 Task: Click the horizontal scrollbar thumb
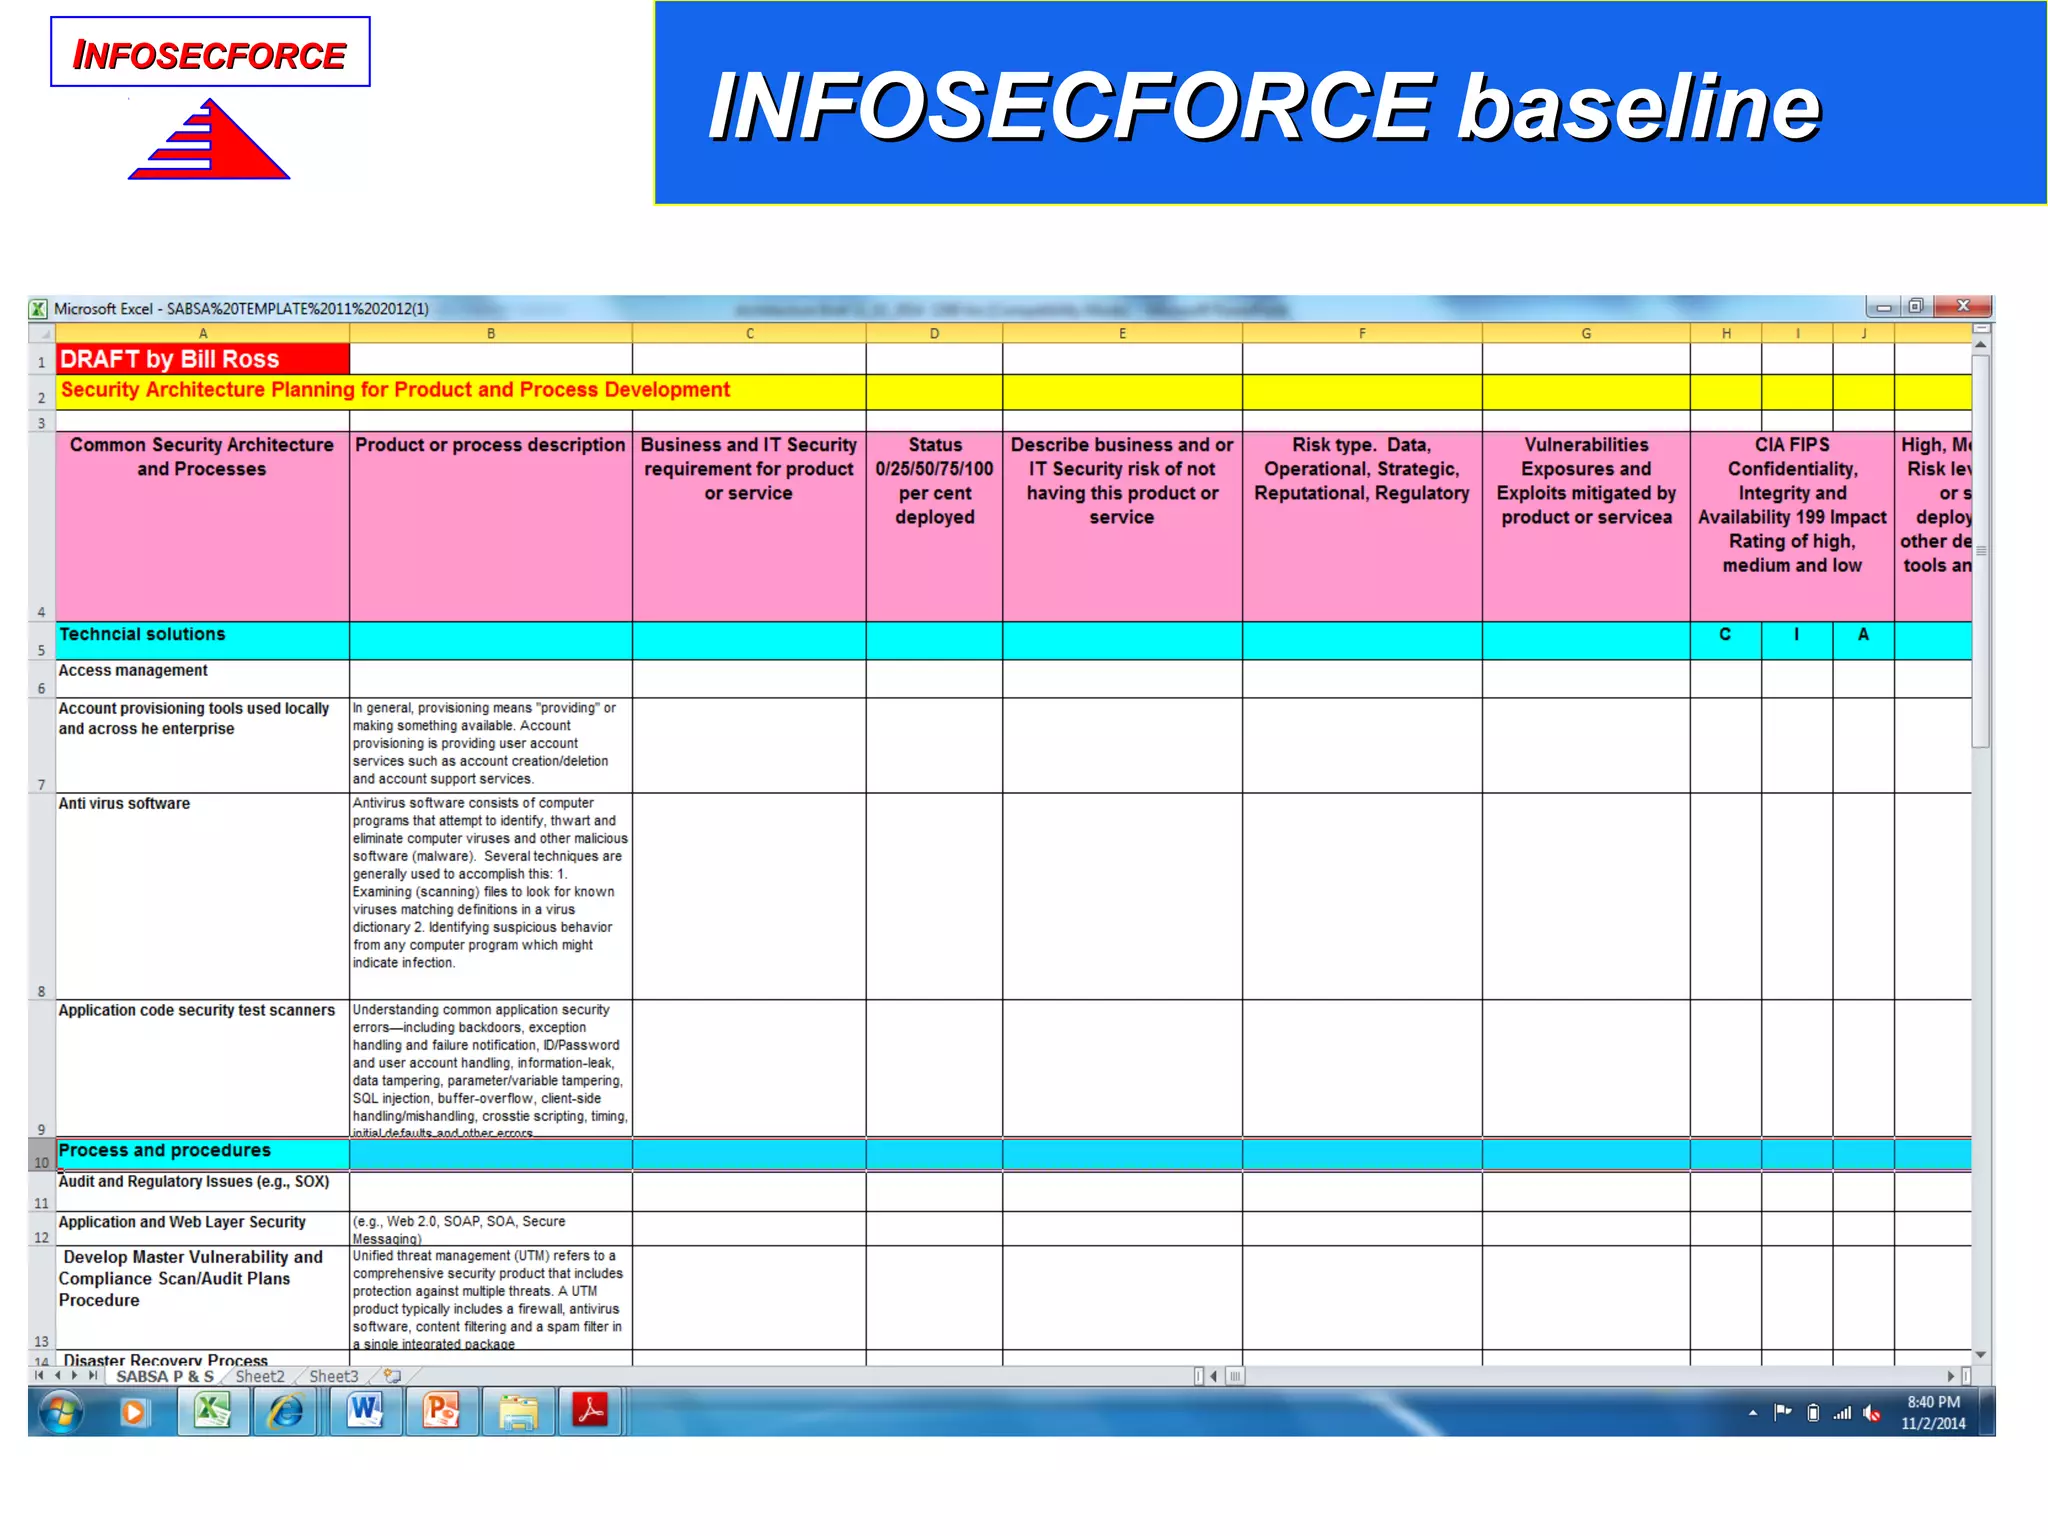[1235, 1376]
